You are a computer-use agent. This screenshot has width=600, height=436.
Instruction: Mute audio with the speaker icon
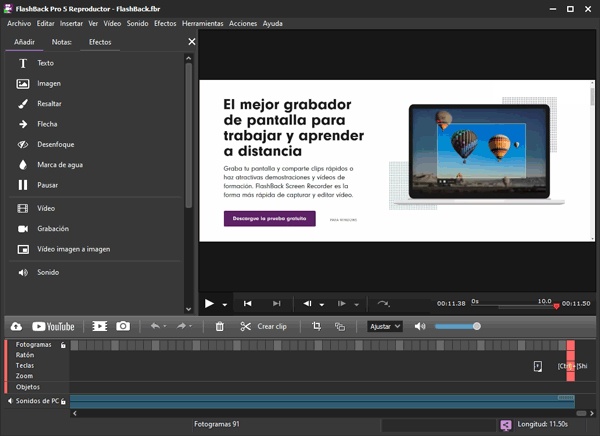pyautogui.click(x=420, y=326)
